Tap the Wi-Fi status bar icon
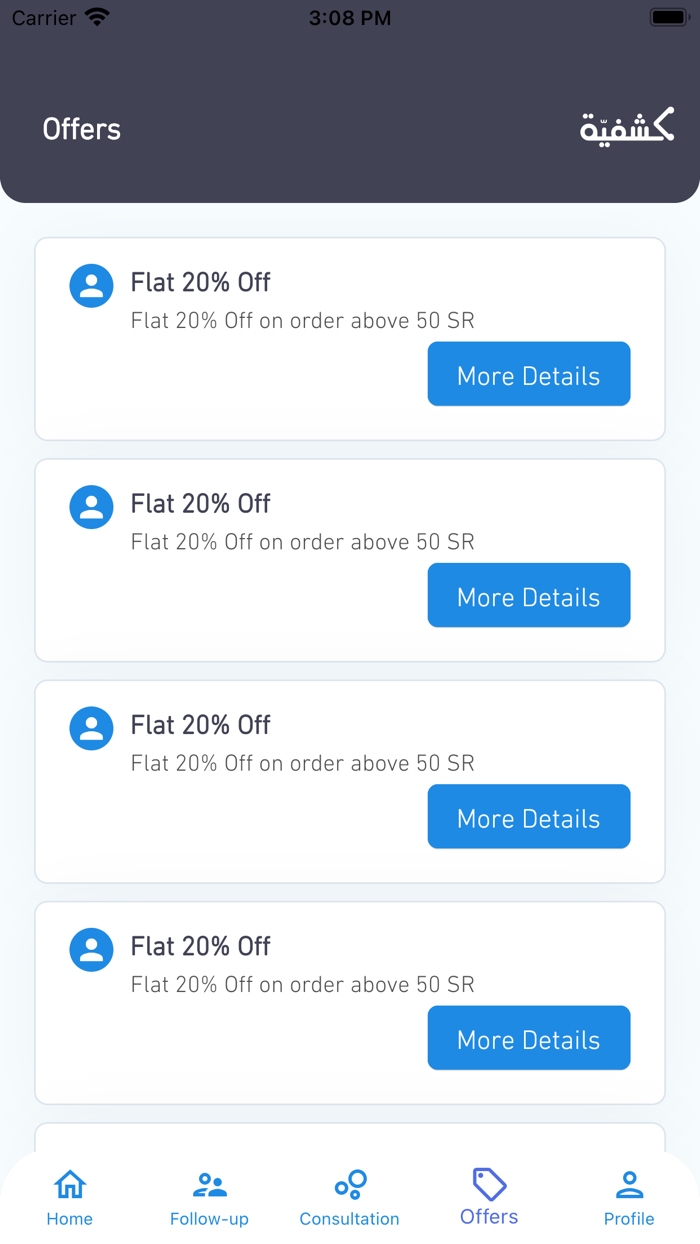The image size is (700, 1244). pos(97,17)
